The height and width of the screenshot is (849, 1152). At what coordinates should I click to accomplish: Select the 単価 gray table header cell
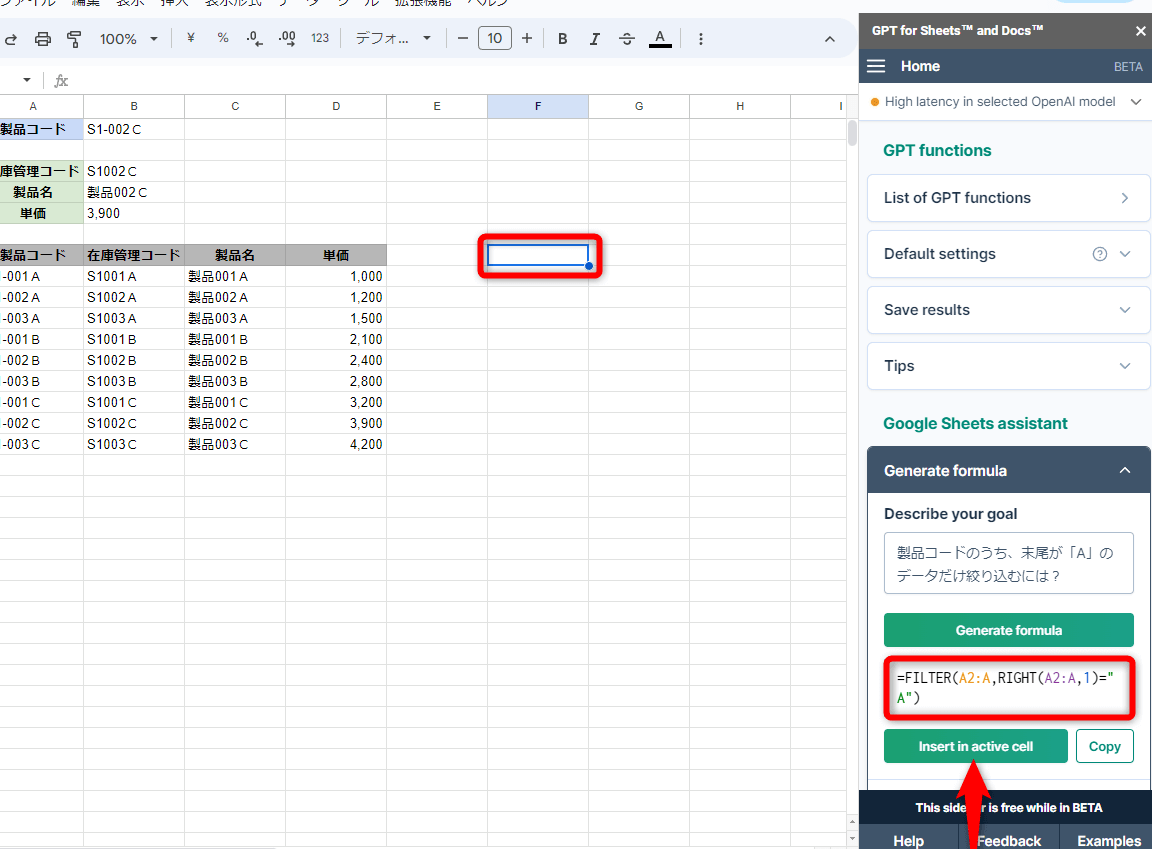point(336,256)
